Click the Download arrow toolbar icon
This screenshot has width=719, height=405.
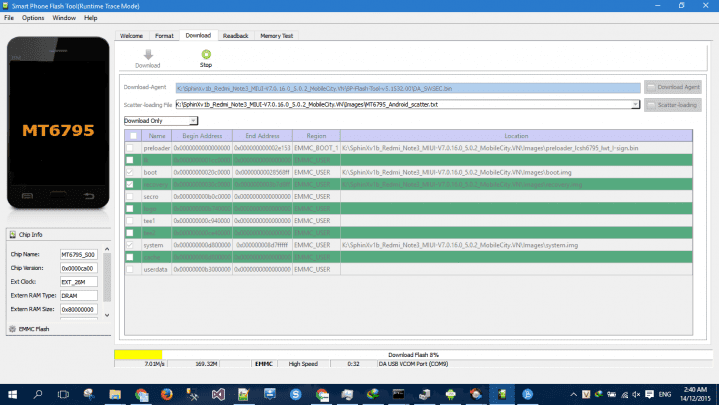tap(148, 55)
